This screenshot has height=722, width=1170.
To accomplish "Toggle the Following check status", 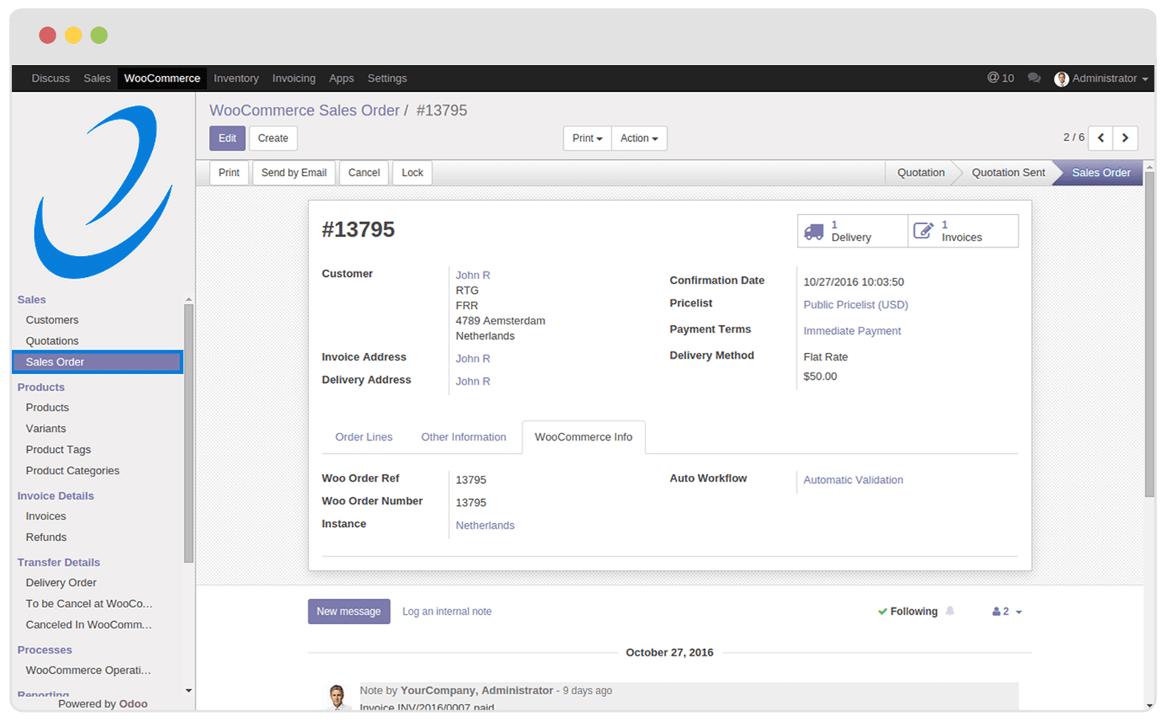I will click(x=907, y=611).
